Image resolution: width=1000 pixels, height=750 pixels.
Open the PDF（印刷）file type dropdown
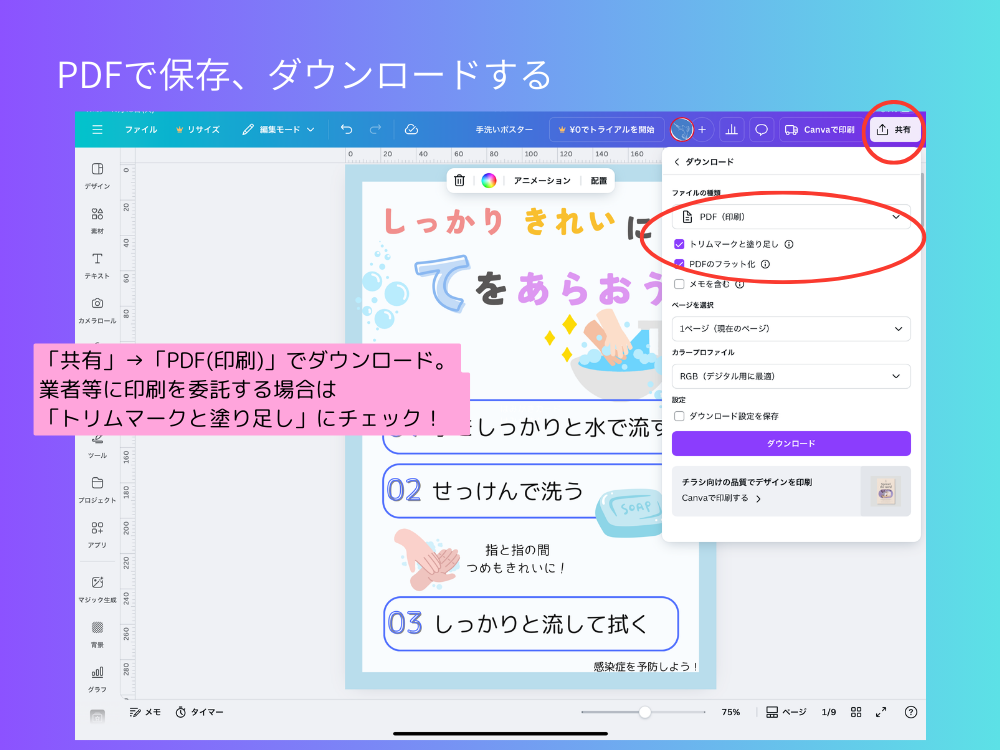[x=791, y=216]
